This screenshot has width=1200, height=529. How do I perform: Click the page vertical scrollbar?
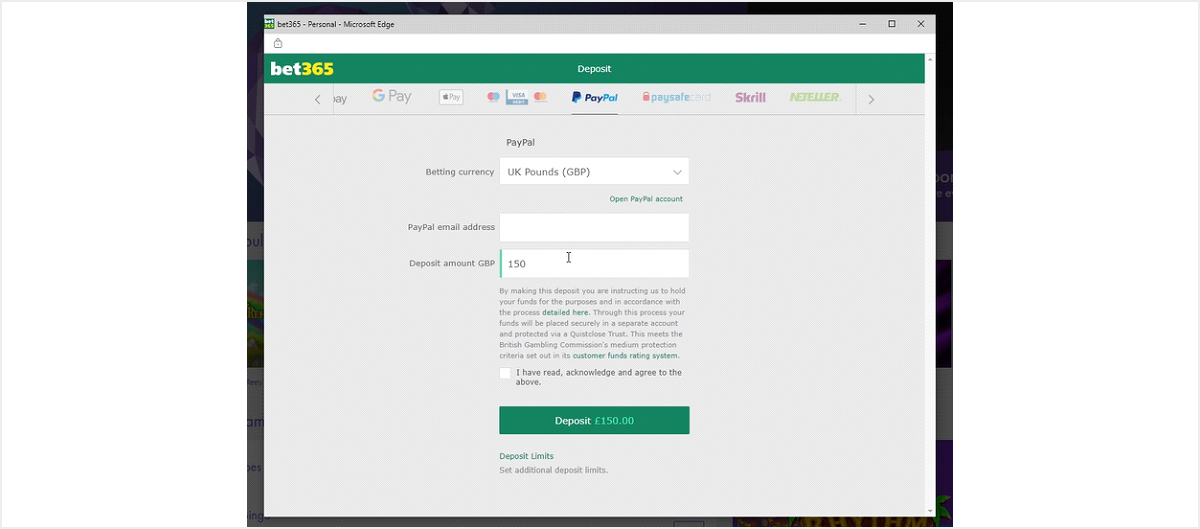(x=929, y=285)
